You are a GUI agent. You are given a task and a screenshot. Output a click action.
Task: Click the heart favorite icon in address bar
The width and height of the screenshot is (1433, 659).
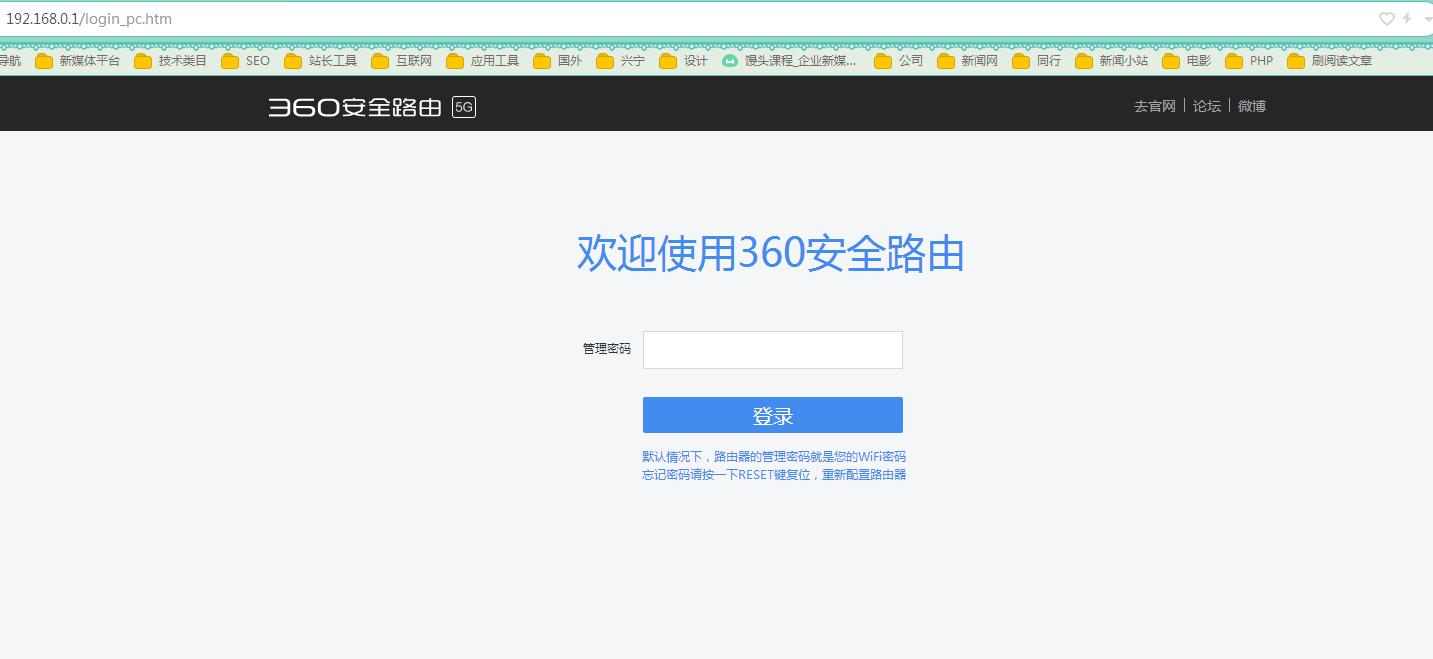coord(1387,19)
